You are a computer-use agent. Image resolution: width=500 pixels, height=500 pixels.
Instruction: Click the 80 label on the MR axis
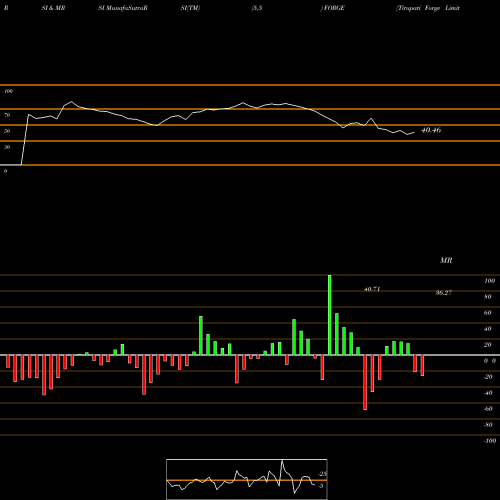click(488, 297)
